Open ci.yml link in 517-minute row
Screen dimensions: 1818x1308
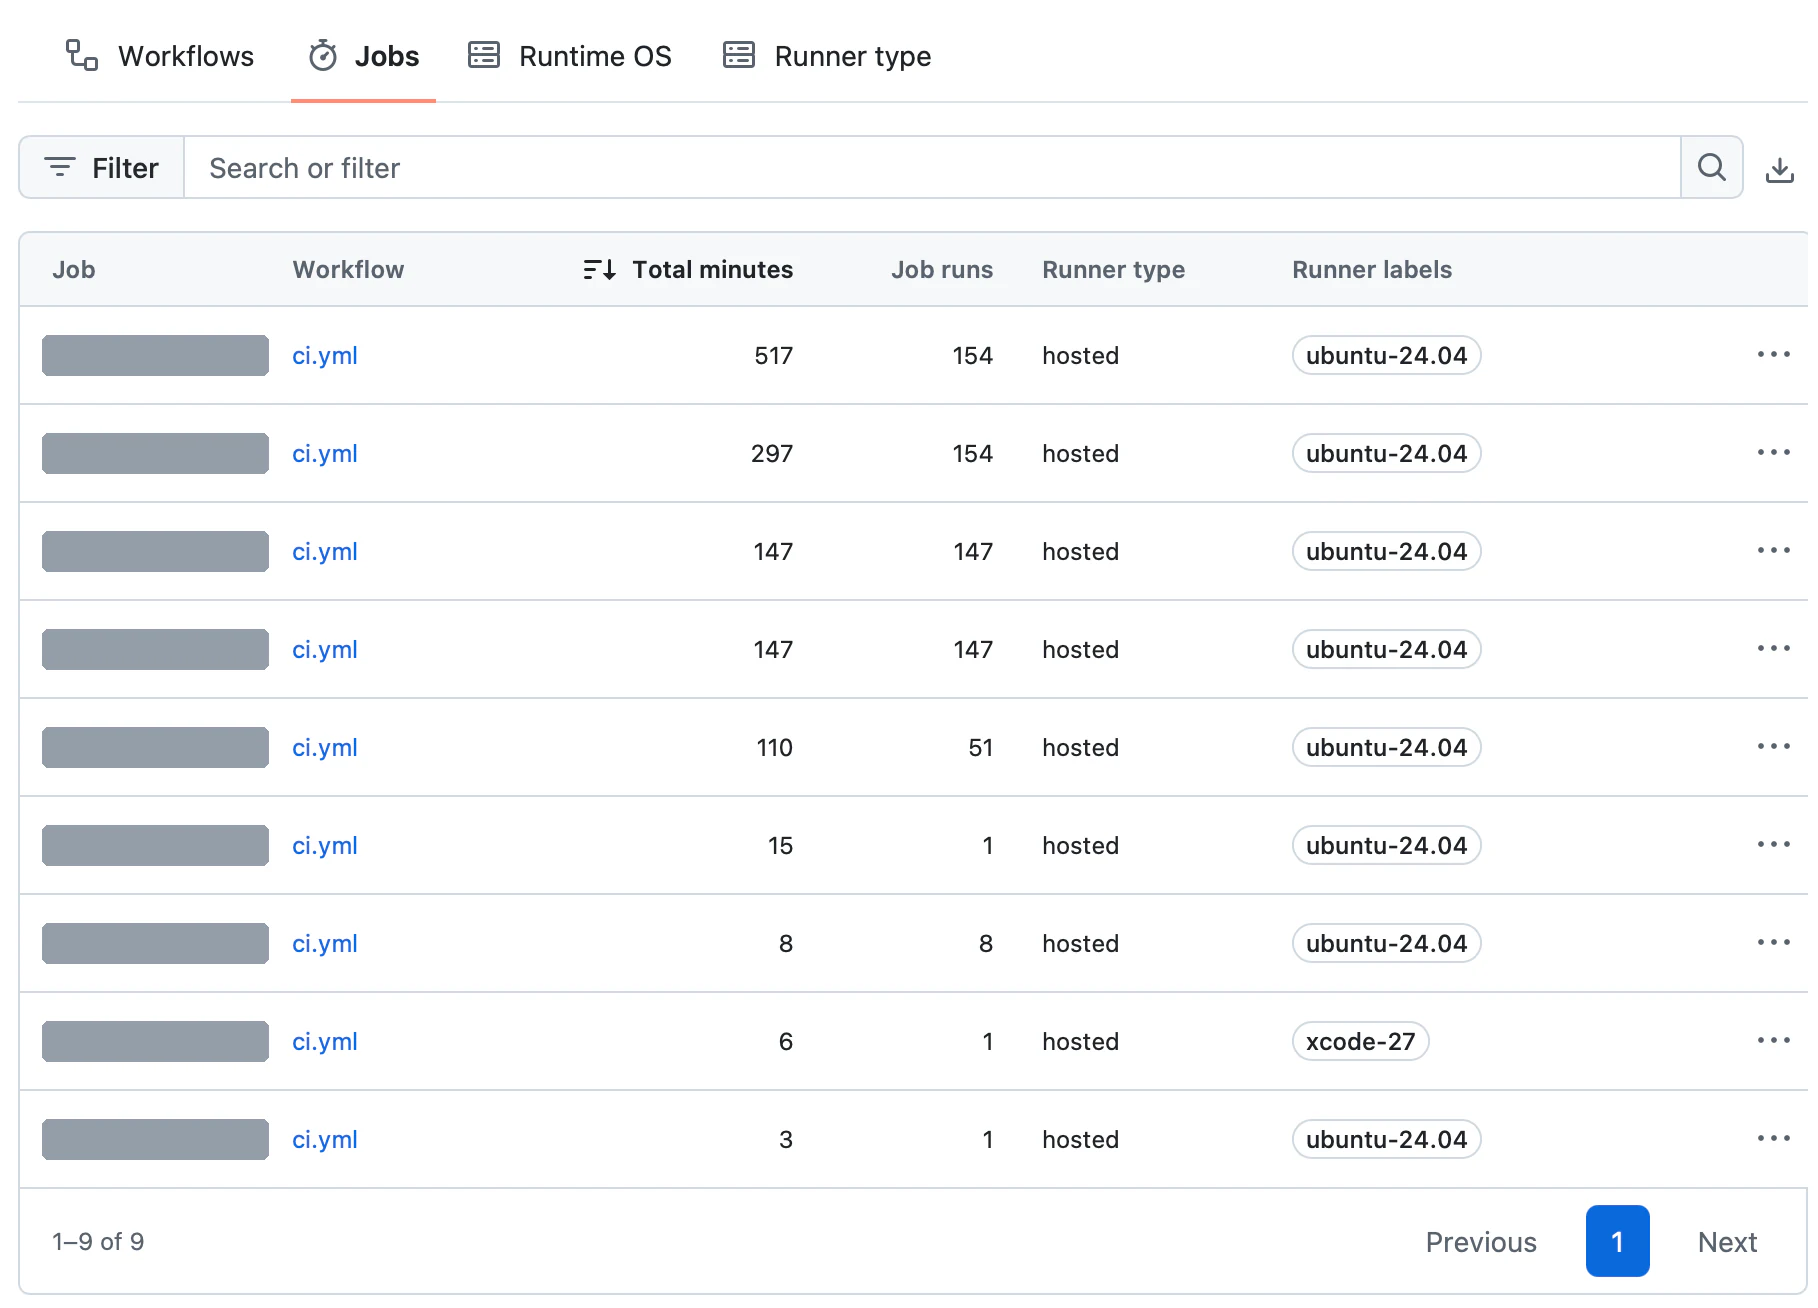(x=325, y=356)
